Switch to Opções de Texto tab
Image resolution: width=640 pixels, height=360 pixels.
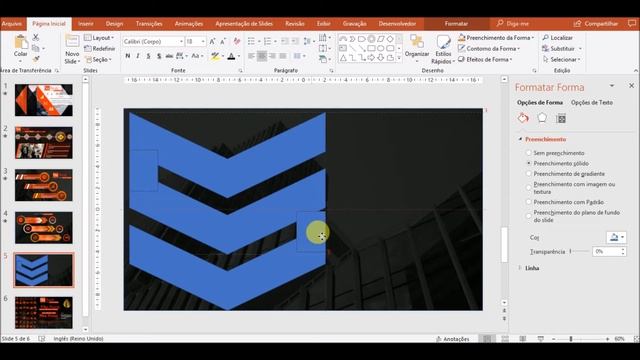coord(592,102)
